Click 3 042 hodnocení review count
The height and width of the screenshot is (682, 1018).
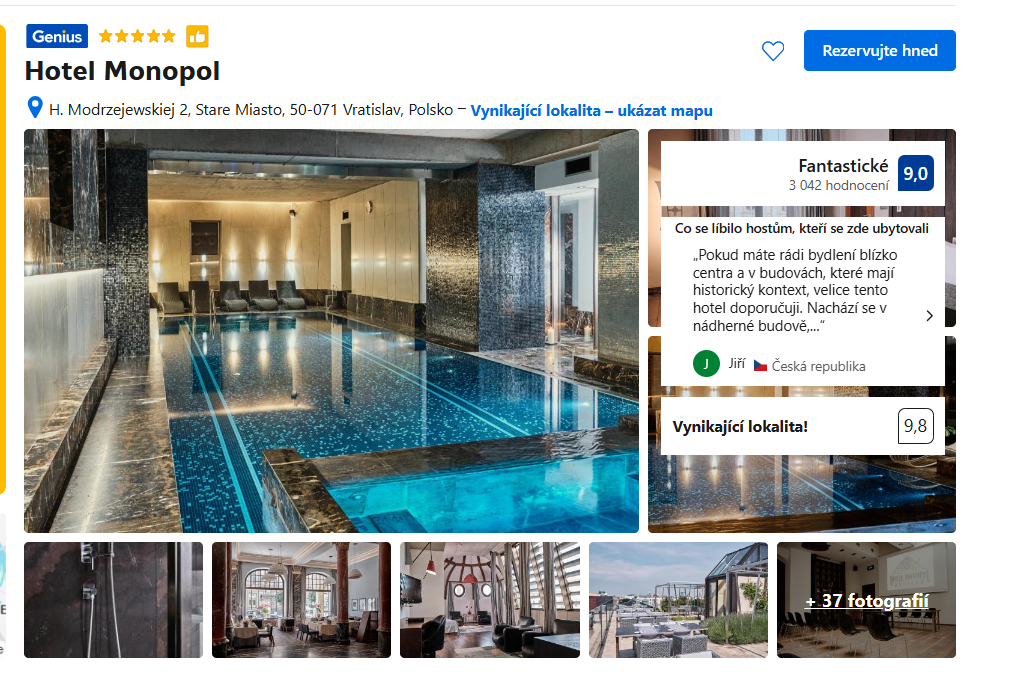pyautogui.click(x=838, y=186)
